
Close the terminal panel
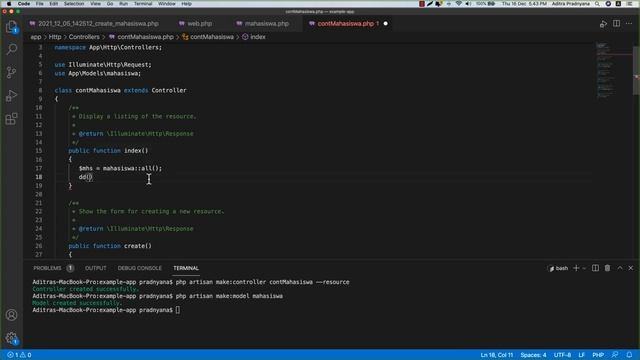pyautogui.click(x=631, y=268)
